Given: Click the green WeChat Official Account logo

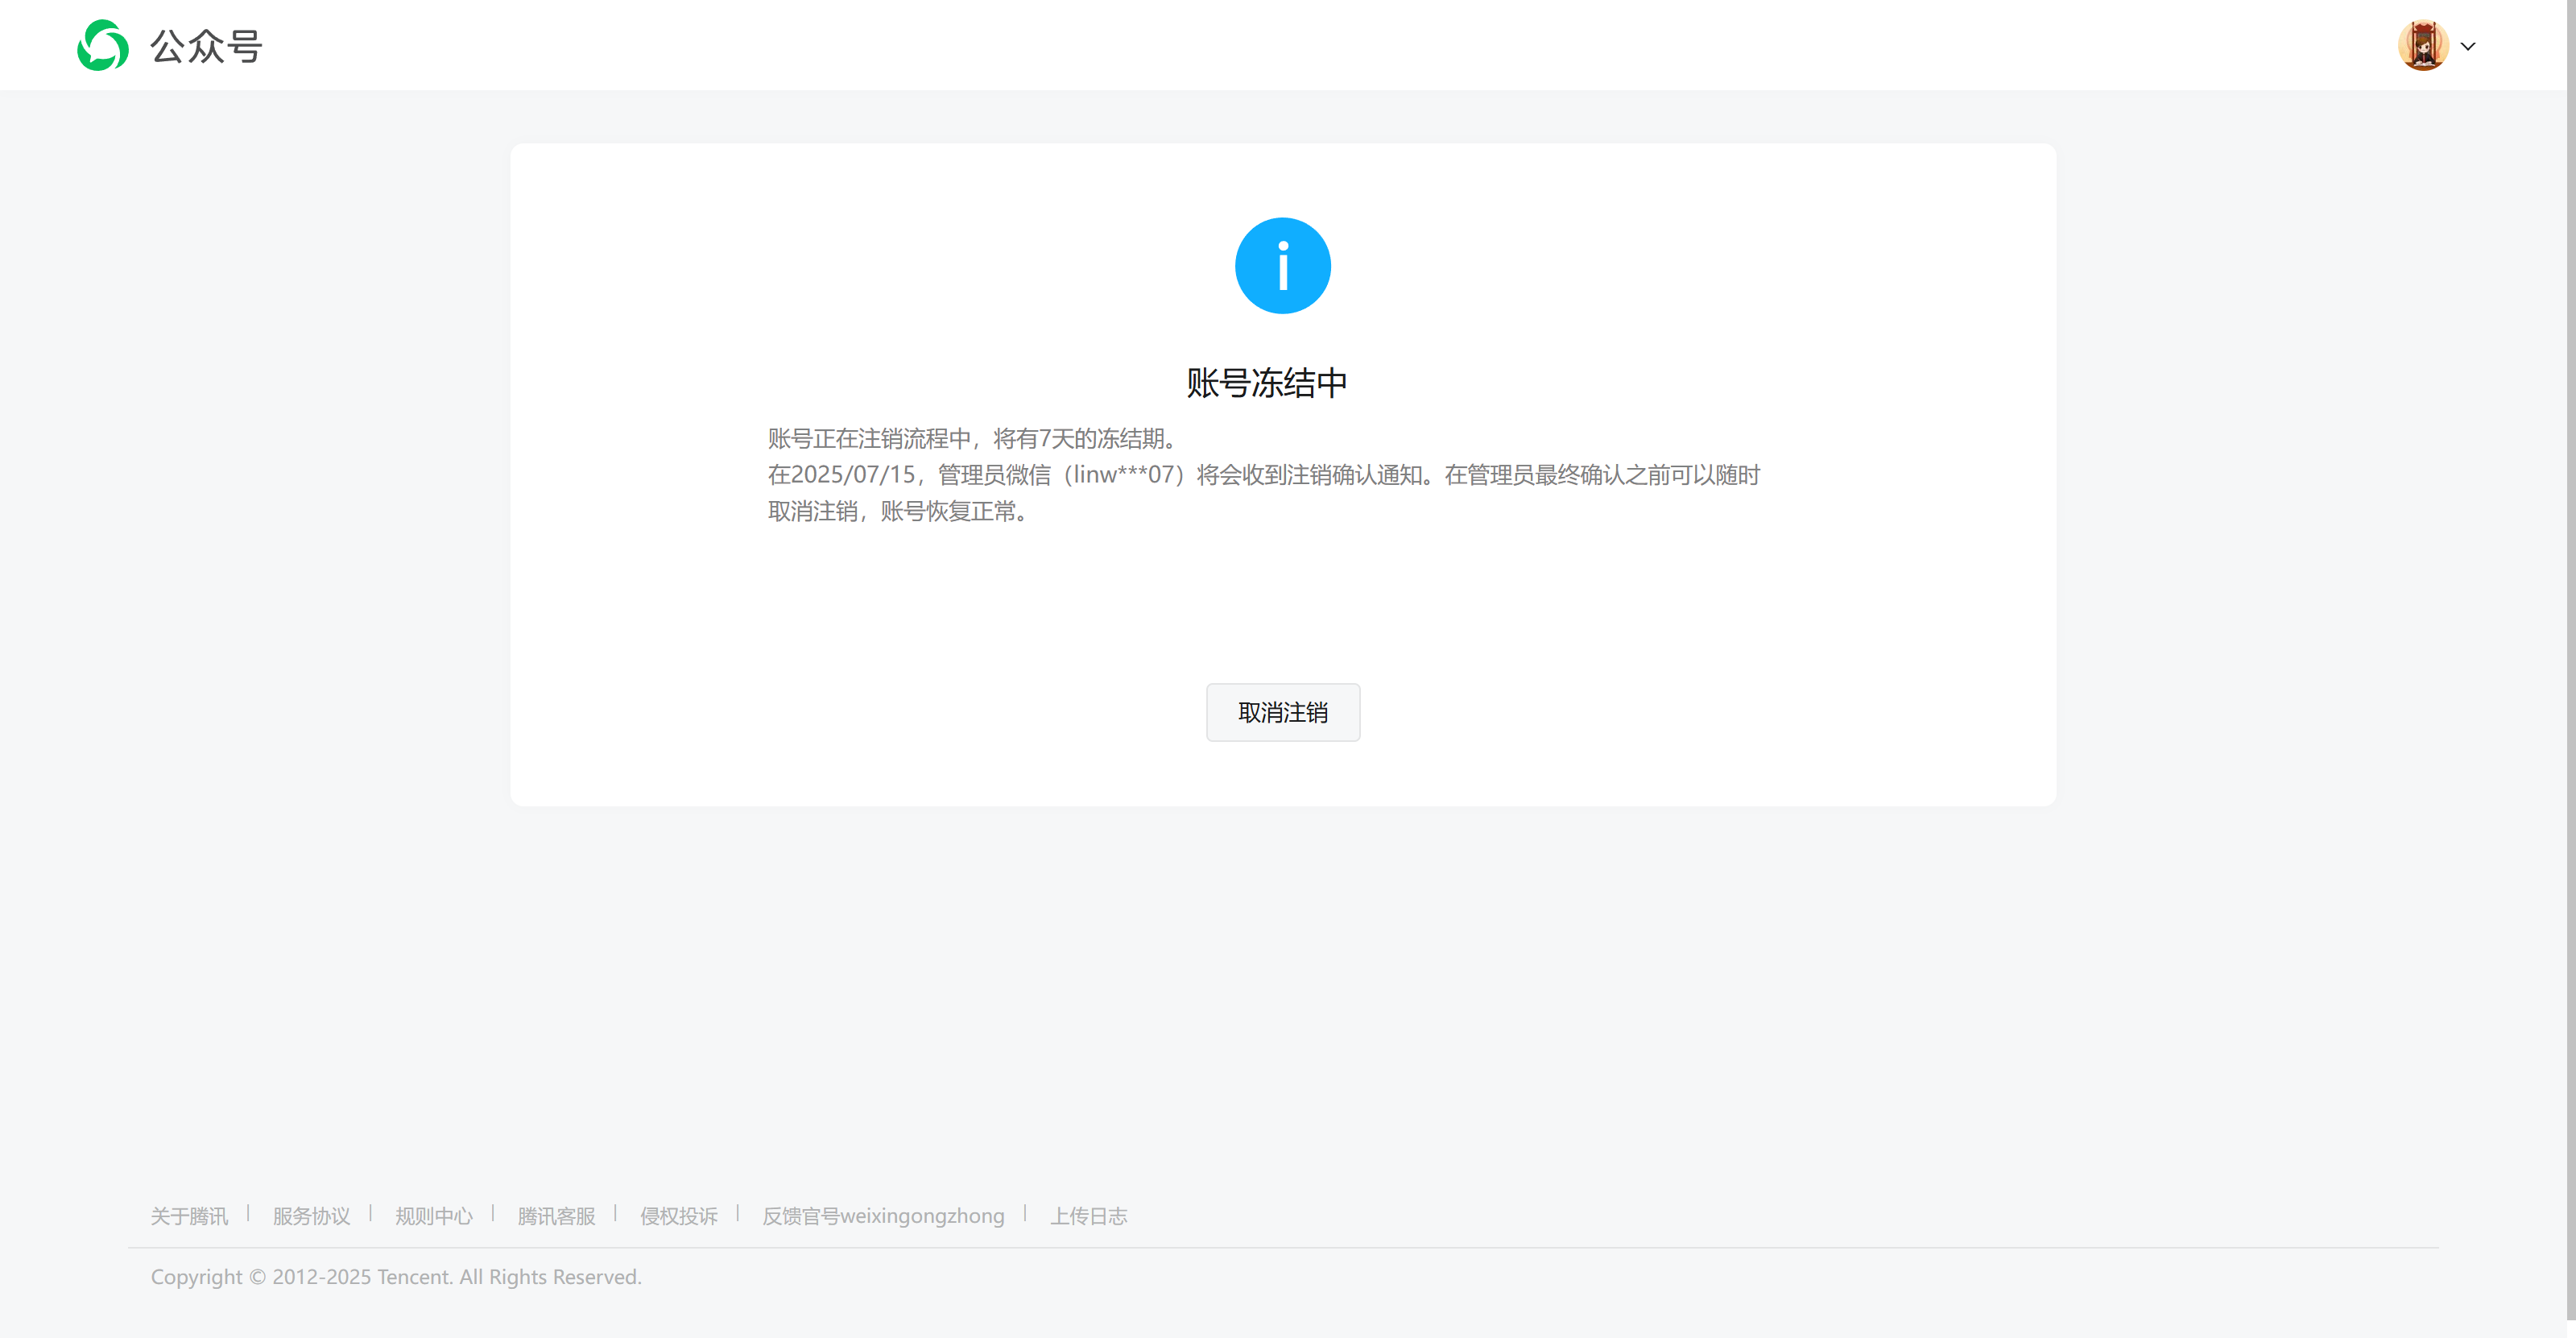Looking at the screenshot, I should point(103,46).
